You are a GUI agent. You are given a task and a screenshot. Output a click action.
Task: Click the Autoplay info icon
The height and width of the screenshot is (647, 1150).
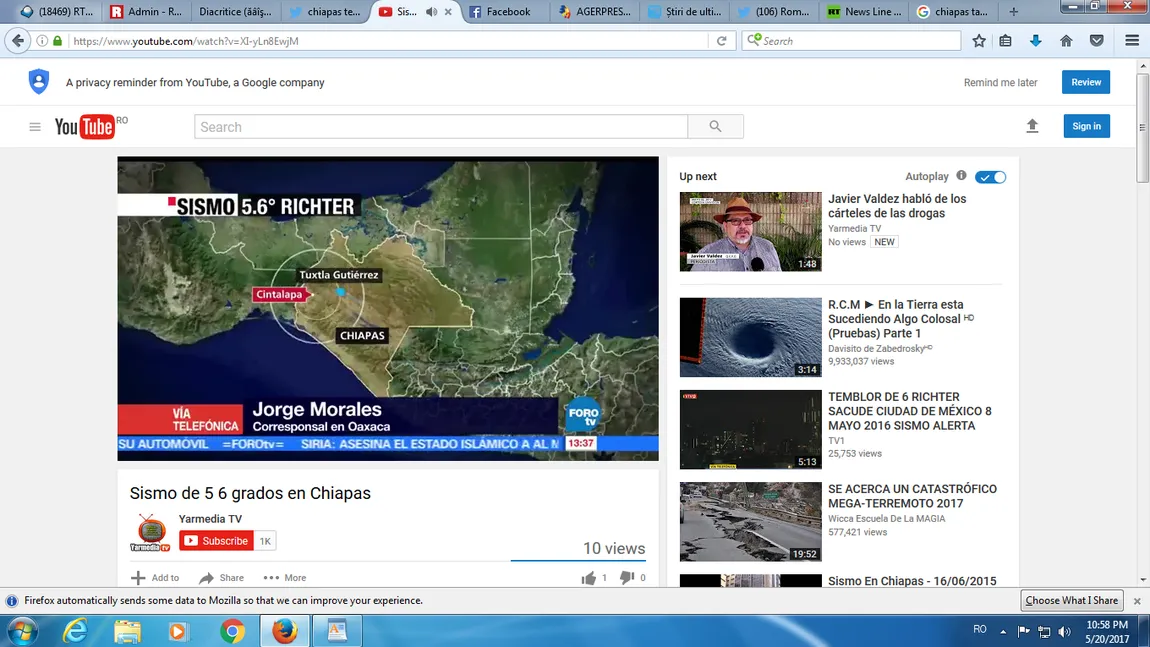tap(962, 176)
